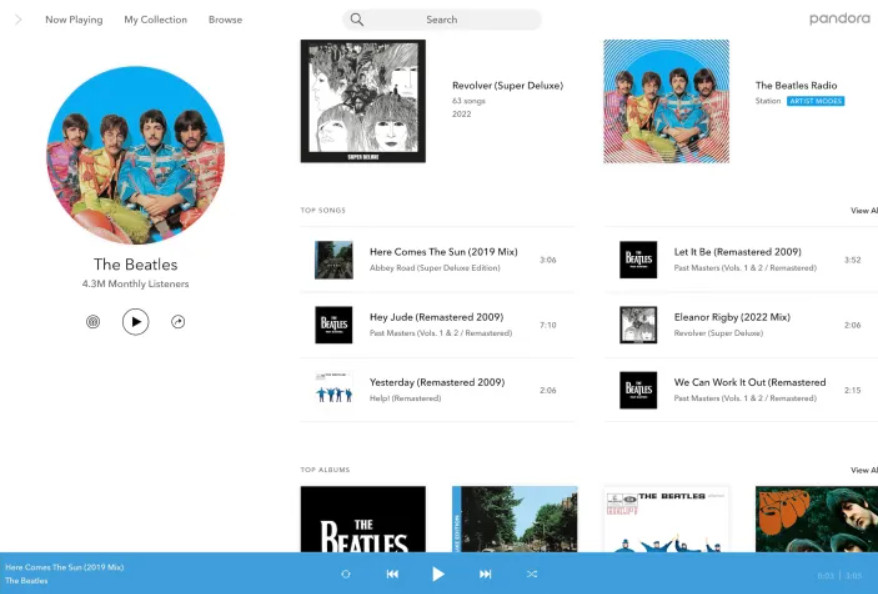Open the Past Masters album link under Let It Be
Screen dimensions: 878x594
pyautogui.click(x=745, y=268)
